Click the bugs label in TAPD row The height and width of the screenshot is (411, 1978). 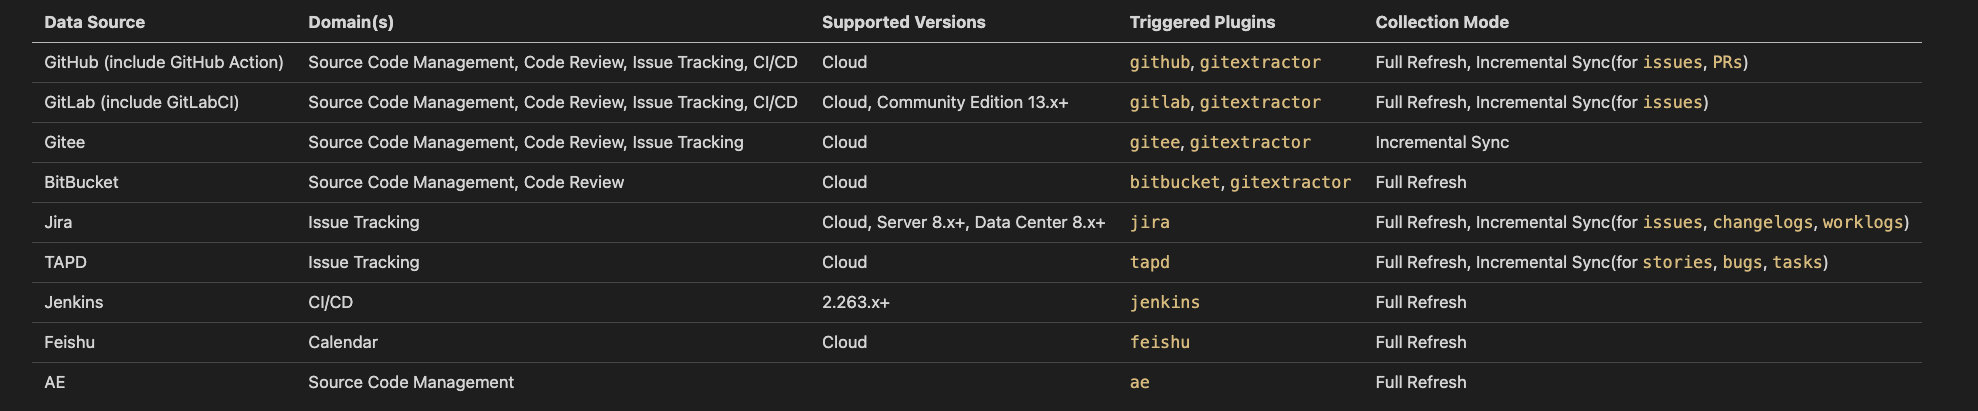tap(1742, 262)
